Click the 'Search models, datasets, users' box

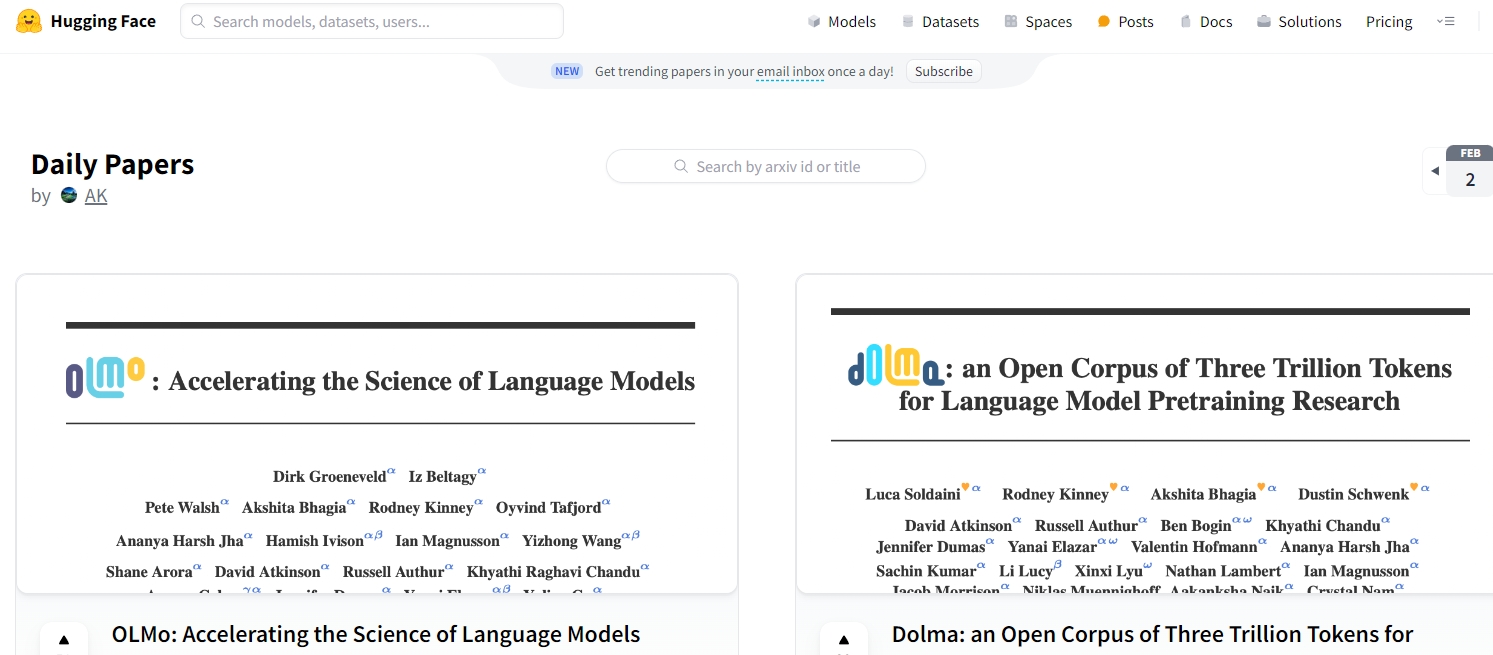click(x=372, y=21)
